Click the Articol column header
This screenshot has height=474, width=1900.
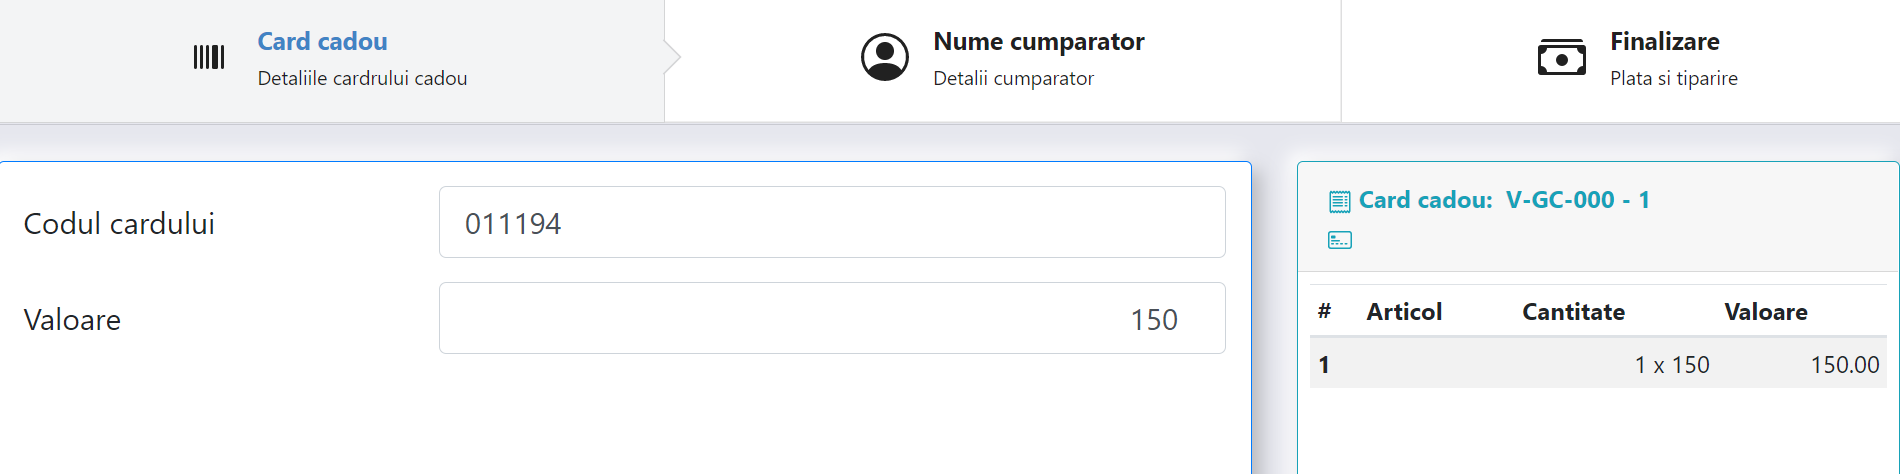click(x=1404, y=312)
